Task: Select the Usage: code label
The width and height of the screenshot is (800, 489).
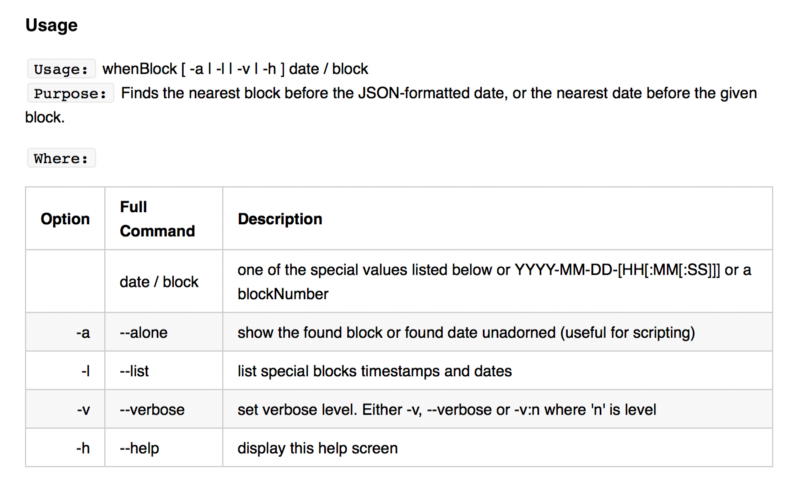Action: (61, 69)
